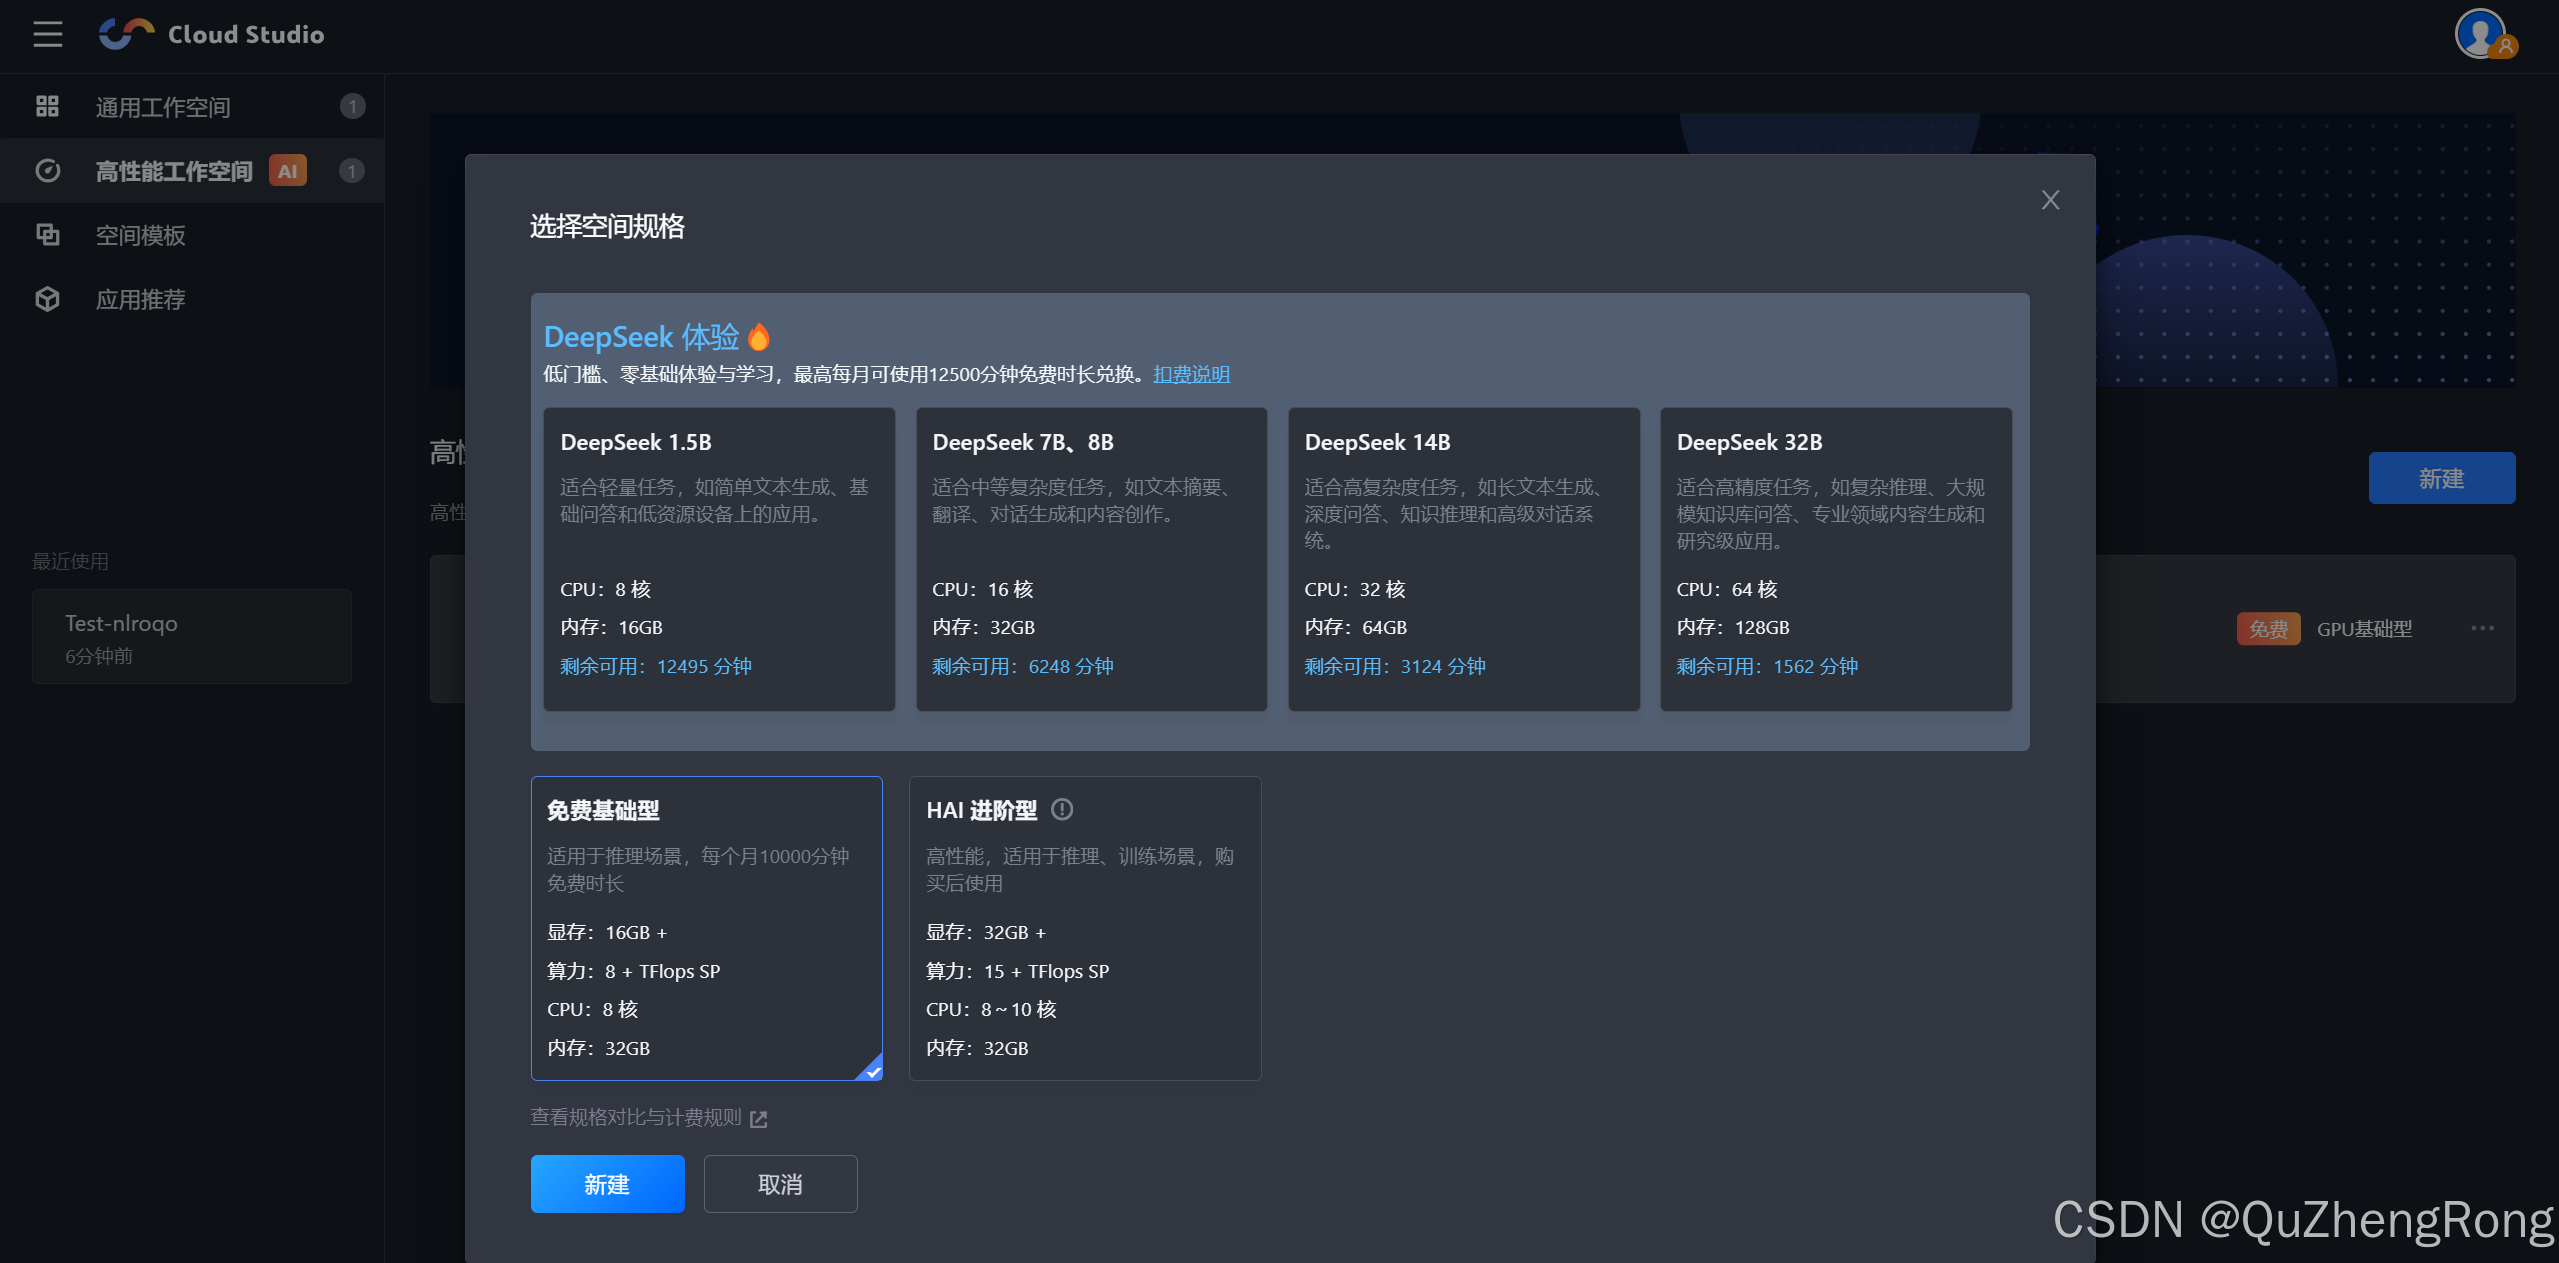The width and height of the screenshot is (2559, 1263).
Task: Open the hamburger menu icon
Action: tap(47, 34)
